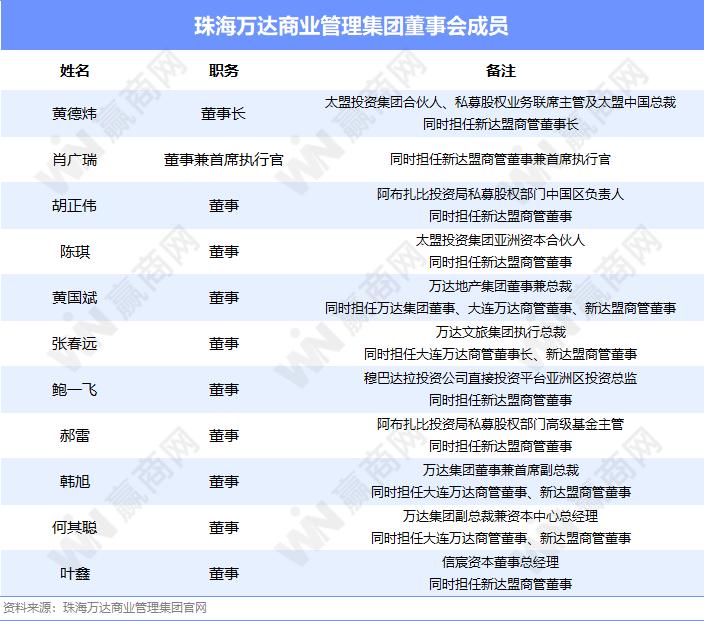Click the line 万达地产集团董事兼总裁
The image size is (704, 621).
pos(500,286)
